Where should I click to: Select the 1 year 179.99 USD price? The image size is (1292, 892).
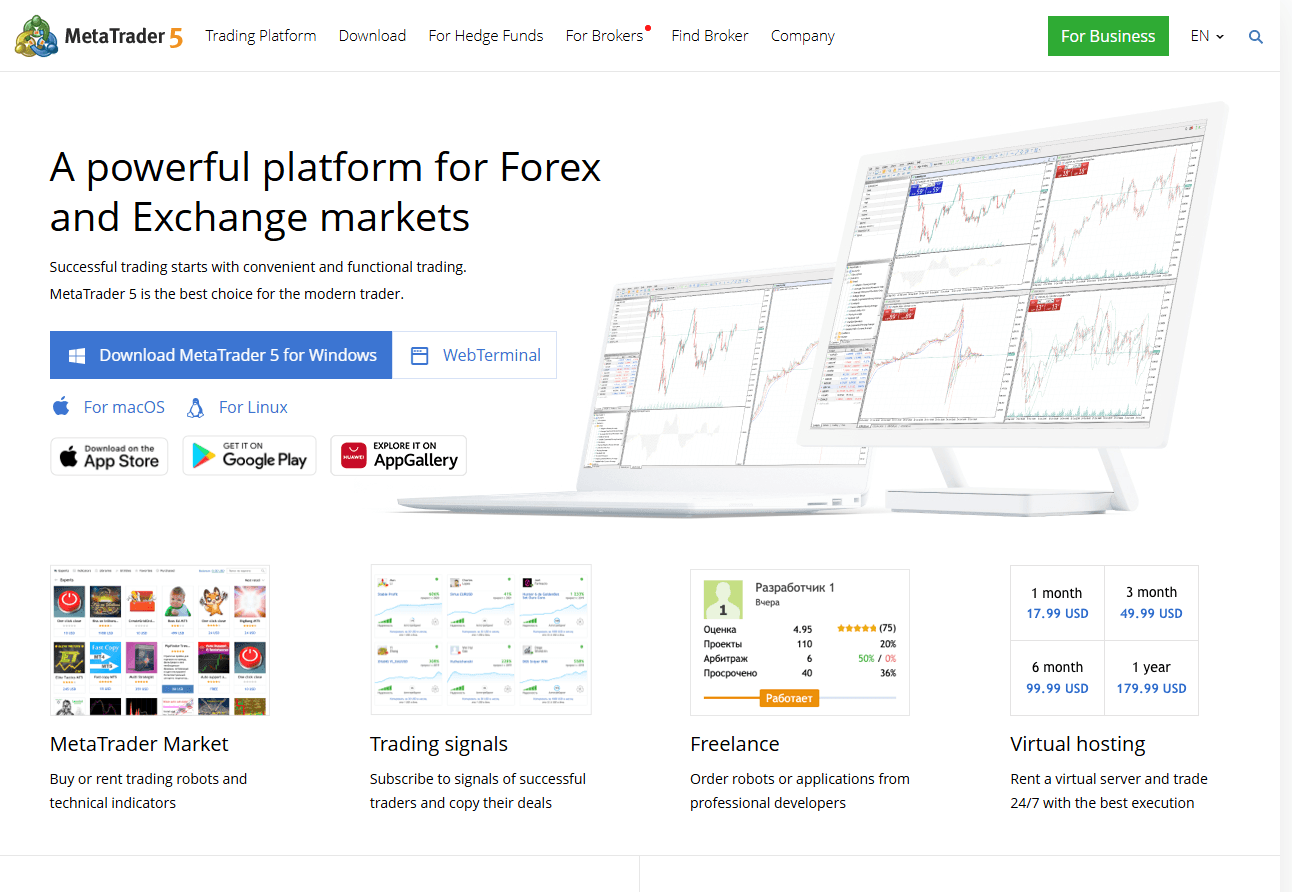pos(1151,678)
